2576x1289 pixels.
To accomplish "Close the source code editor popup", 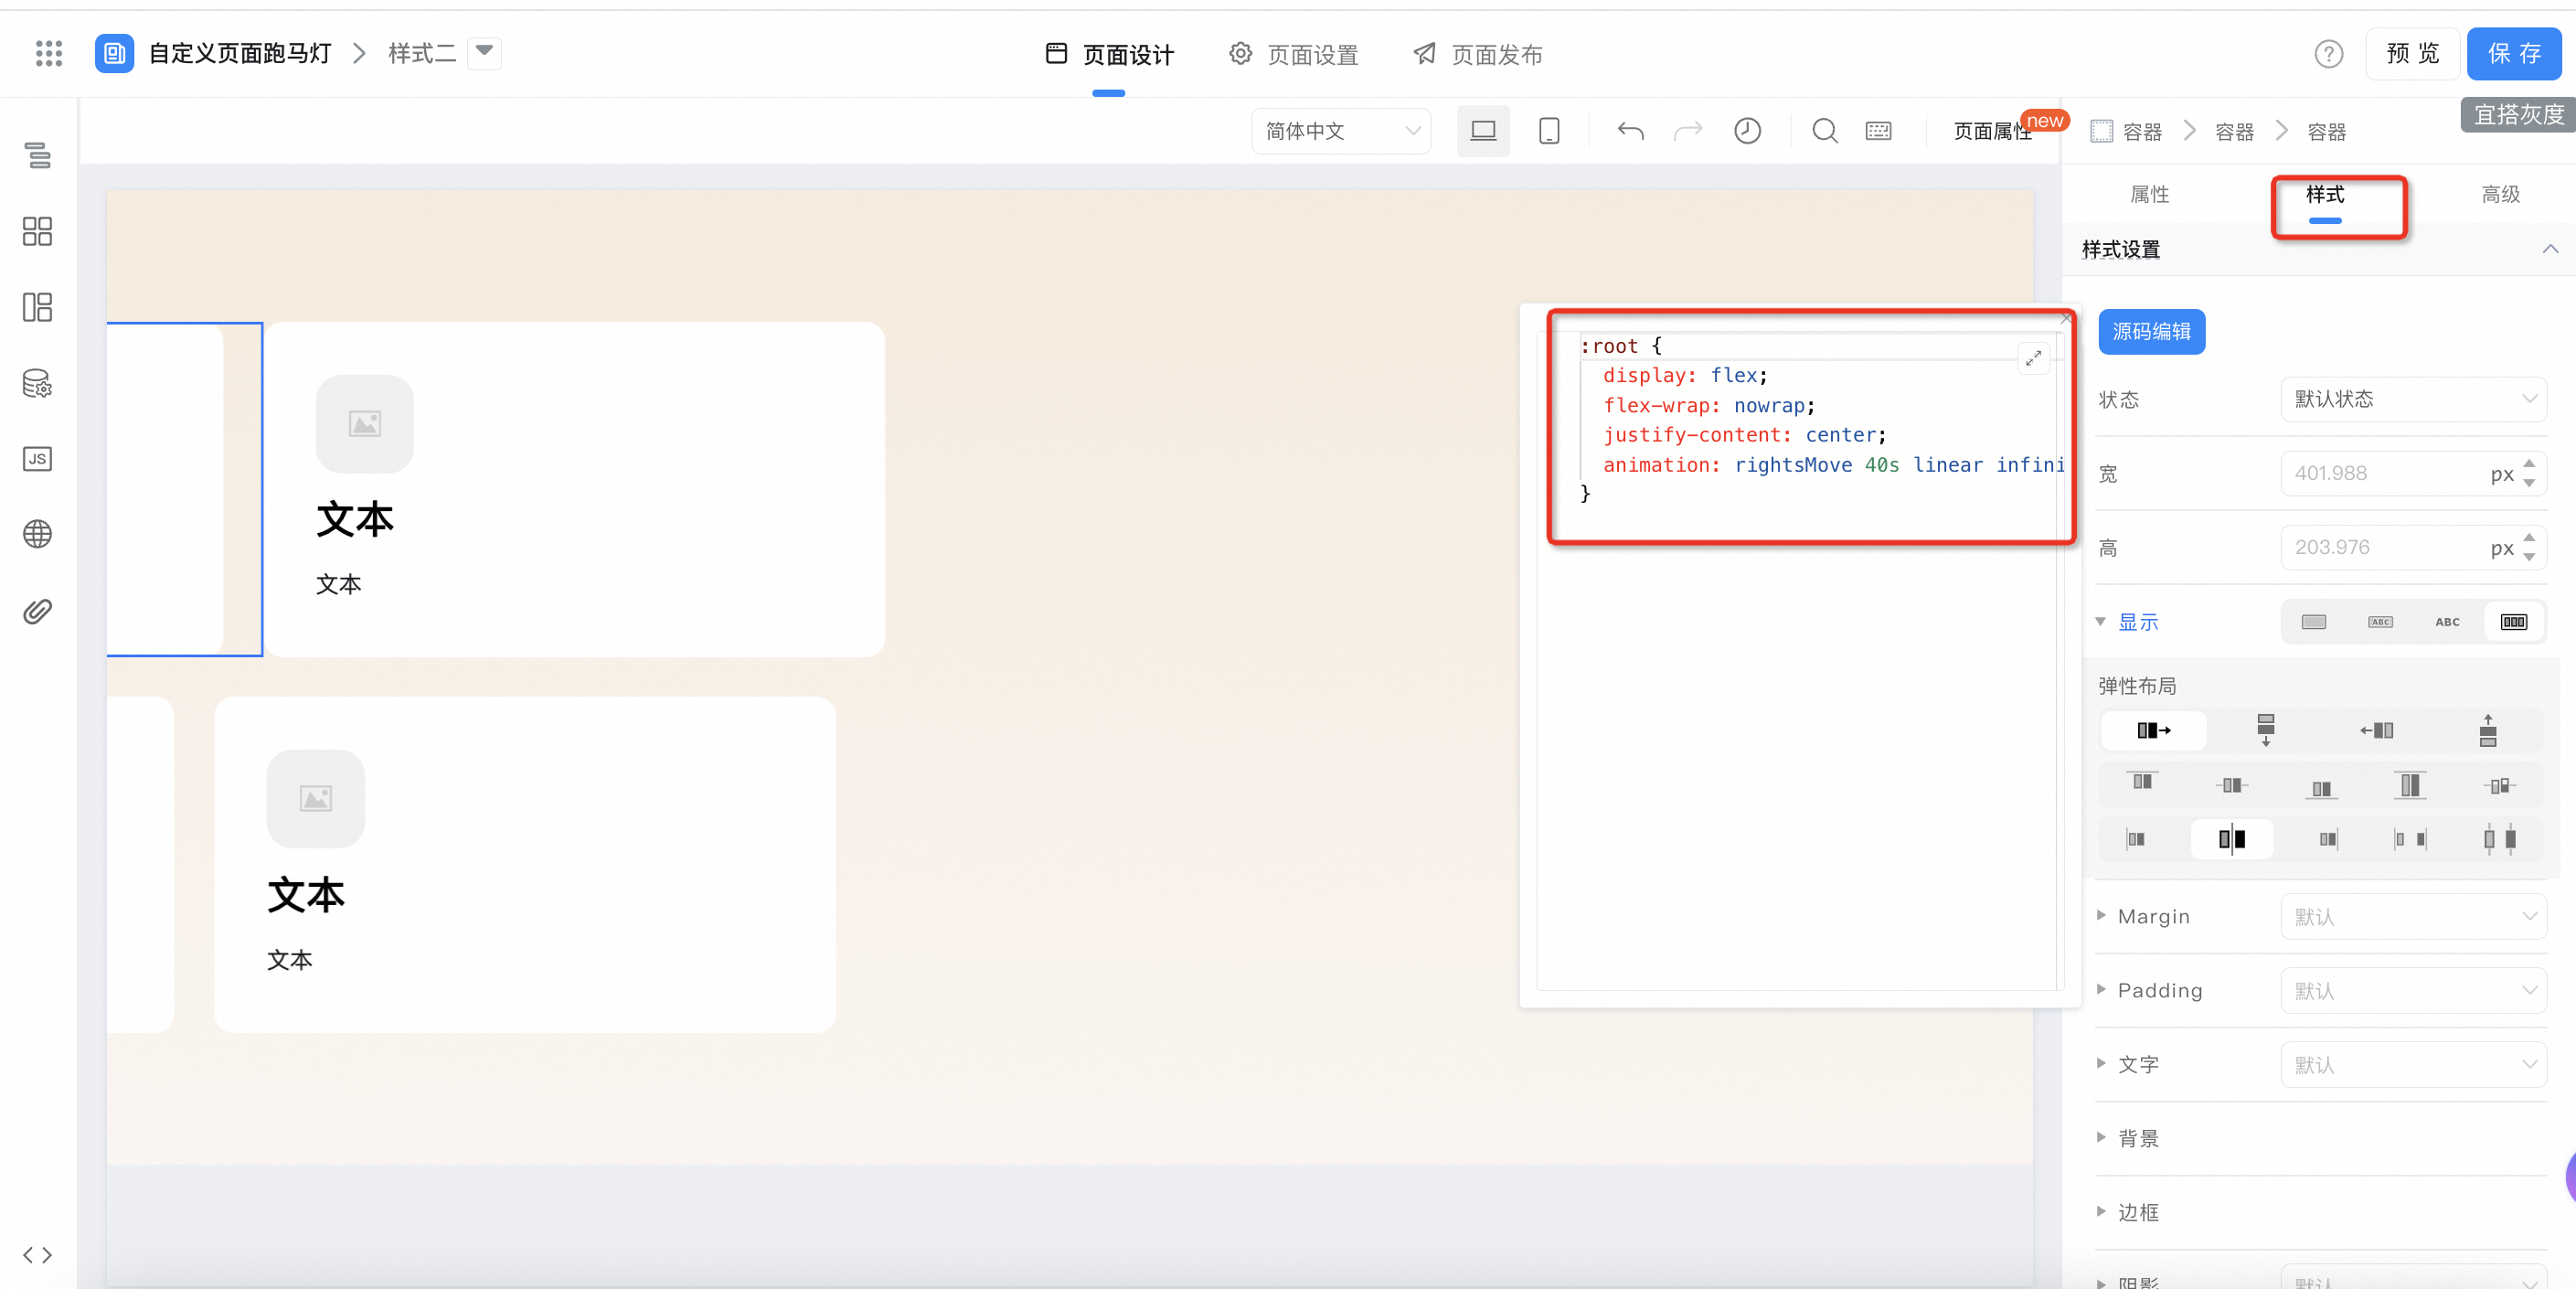I will (x=2065, y=318).
